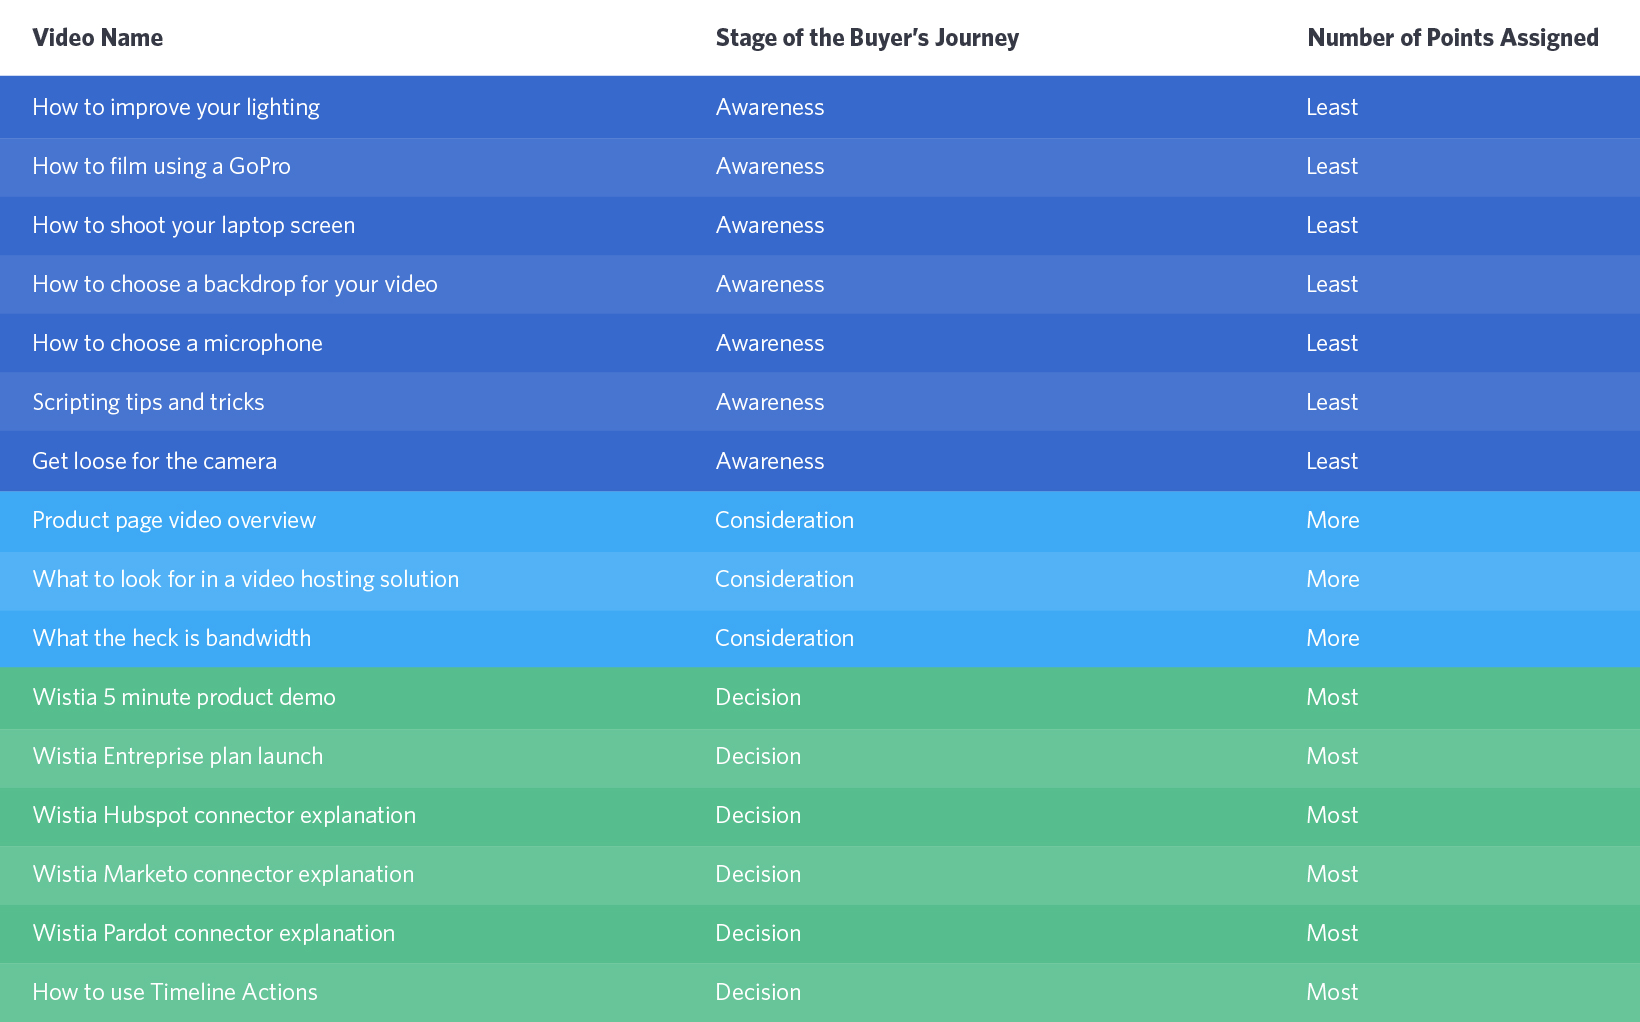Select Wistia 5 minute product demo
Image resolution: width=1640 pixels, height=1022 pixels.
(x=184, y=697)
